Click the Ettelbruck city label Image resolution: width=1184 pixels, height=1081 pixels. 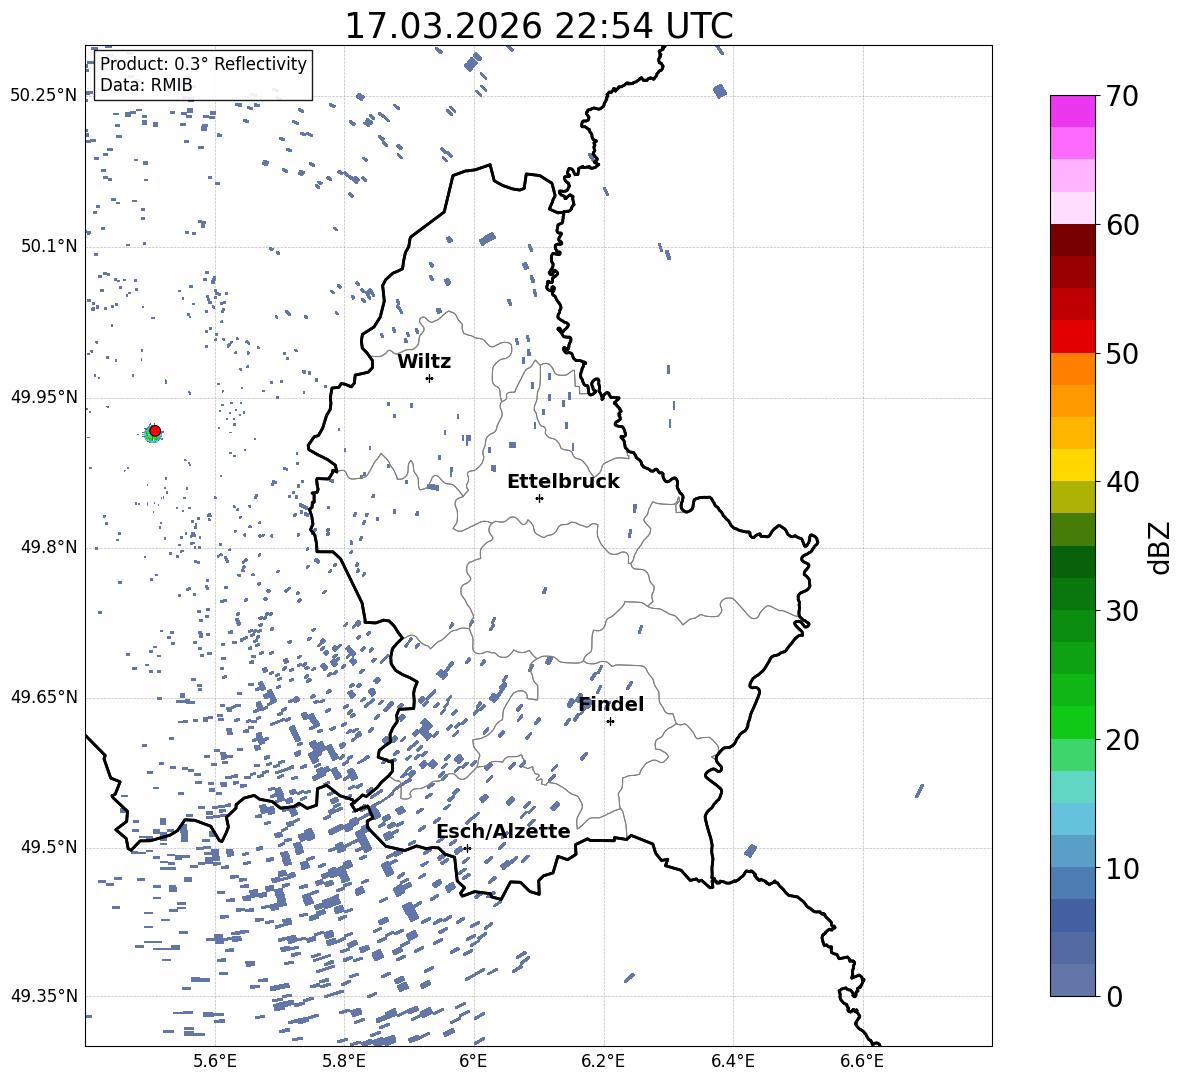click(x=563, y=482)
